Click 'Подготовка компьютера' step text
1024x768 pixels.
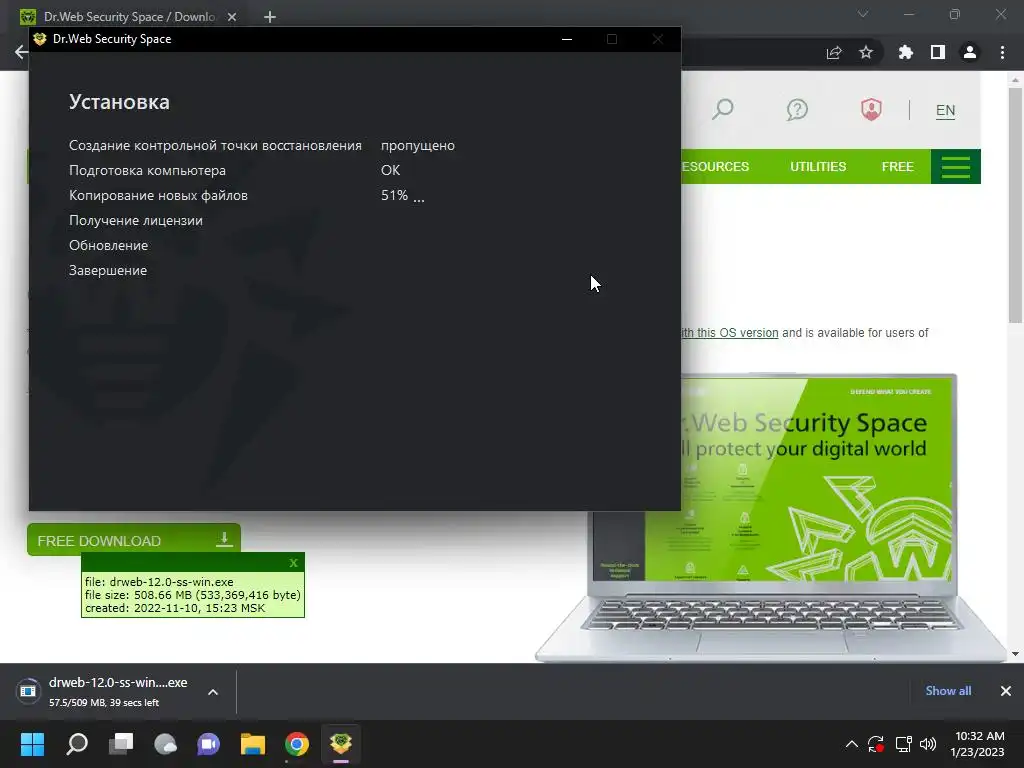tap(148, 170)
